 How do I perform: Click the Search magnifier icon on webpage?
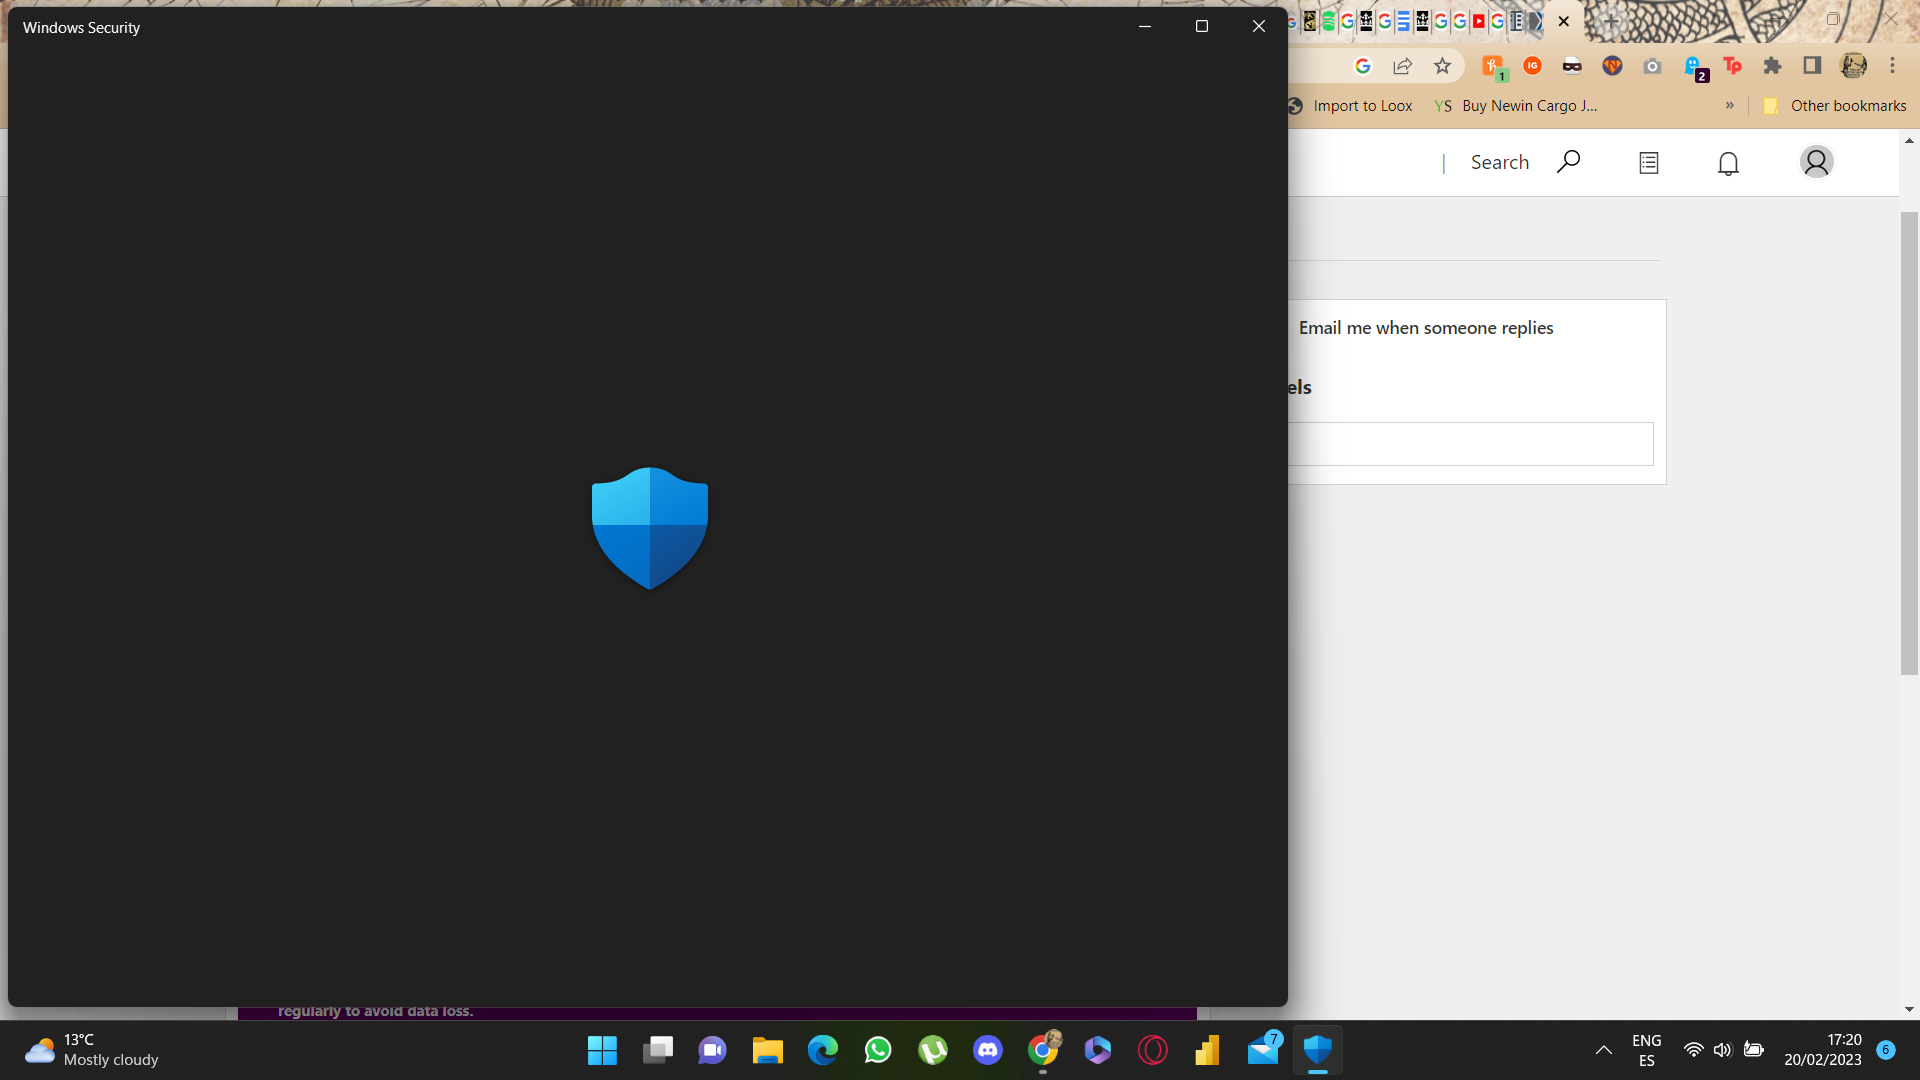click(1568, 162)
